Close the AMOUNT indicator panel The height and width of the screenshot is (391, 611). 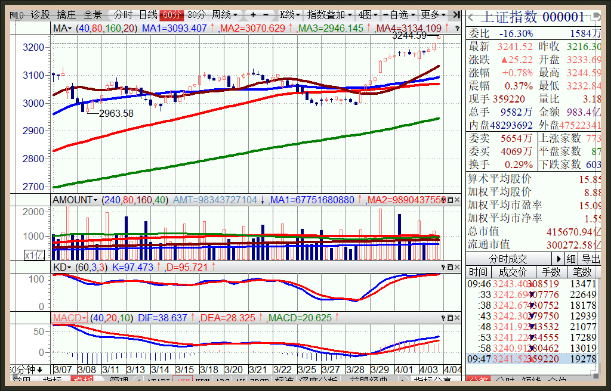pos(457,200)
